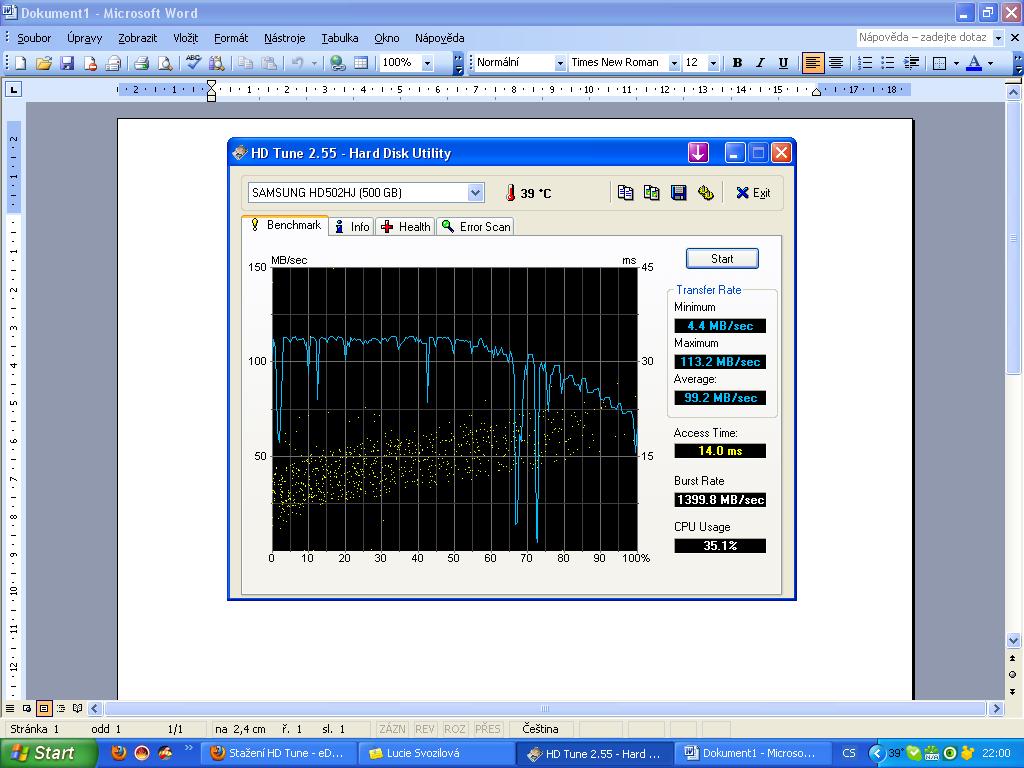Switch to the Health tab
The image size is (1024, 768).
point(405,227)
